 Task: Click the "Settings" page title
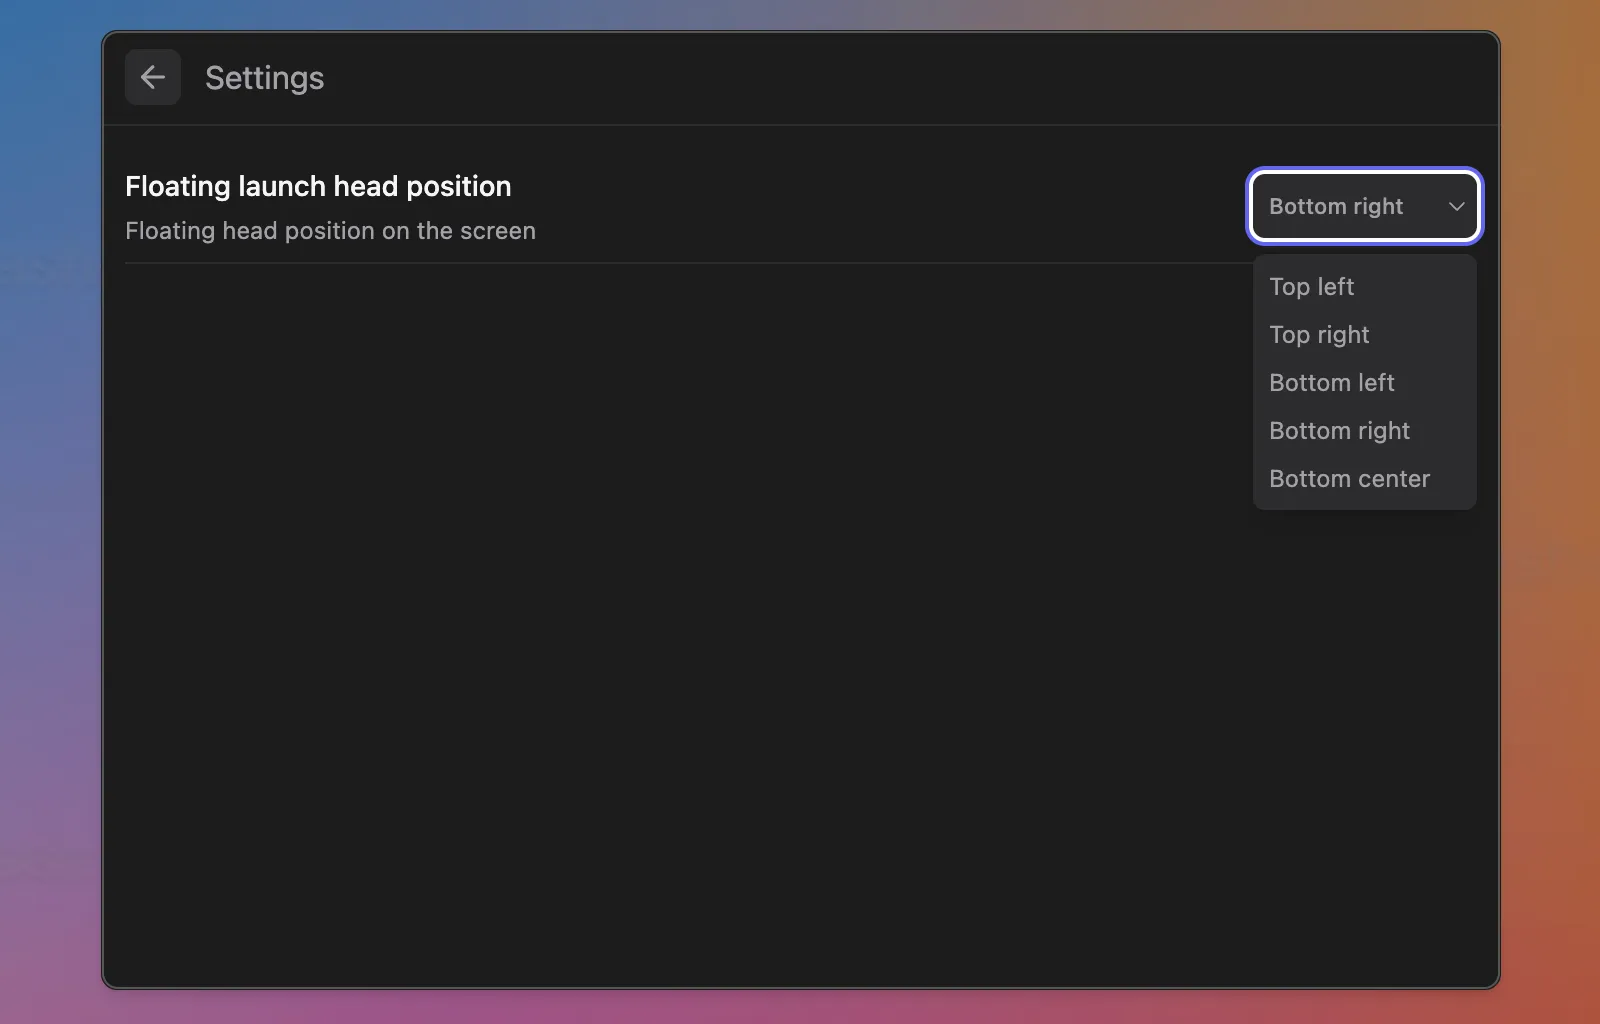[x=264, y=78]
